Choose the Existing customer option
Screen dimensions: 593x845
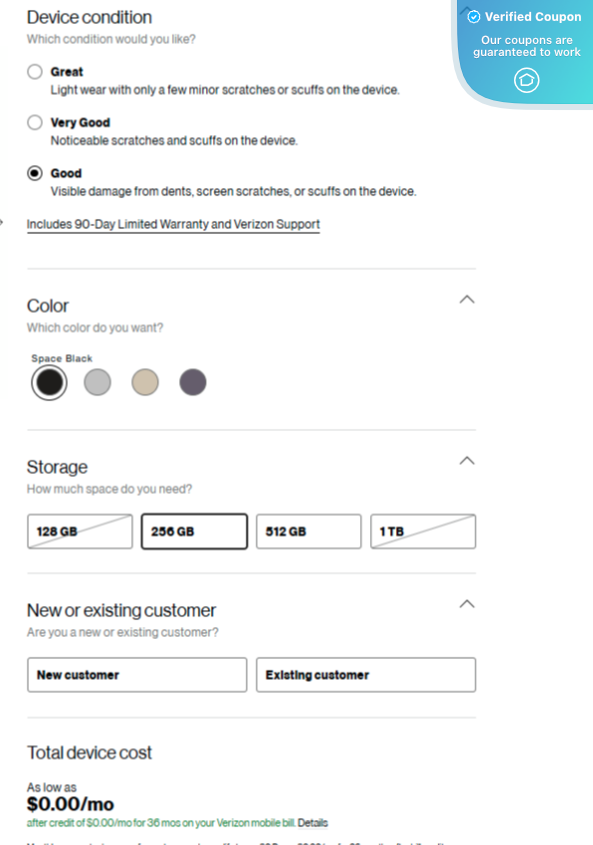tap(366, 674)
